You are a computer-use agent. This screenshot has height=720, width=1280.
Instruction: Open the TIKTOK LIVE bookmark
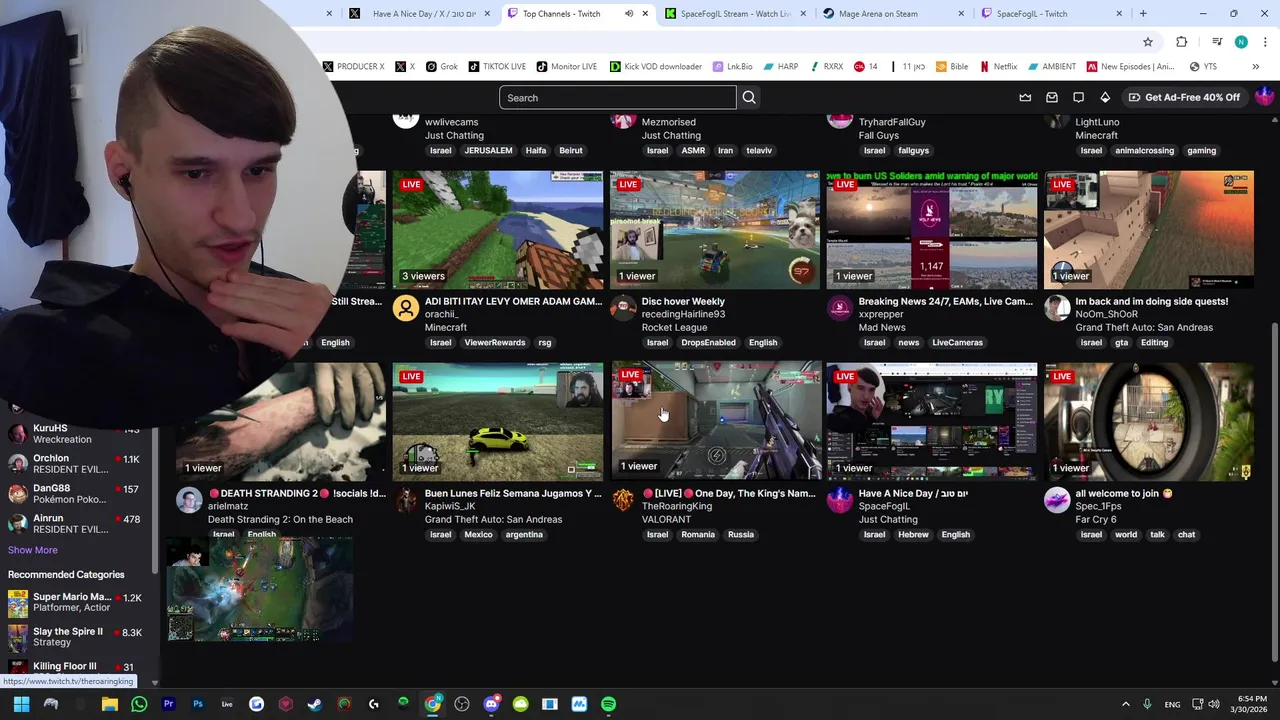click(x=496, y=67)
